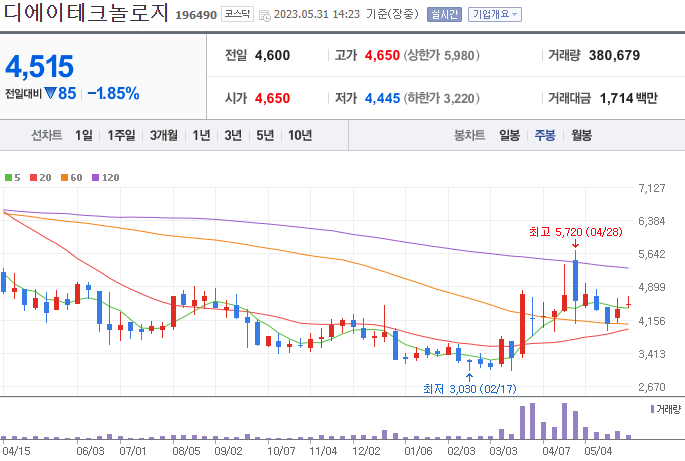The height and width of the screenshot is (461, 685).
Task: Click the 4,899 y-axis label
Action: pos(651,287)
